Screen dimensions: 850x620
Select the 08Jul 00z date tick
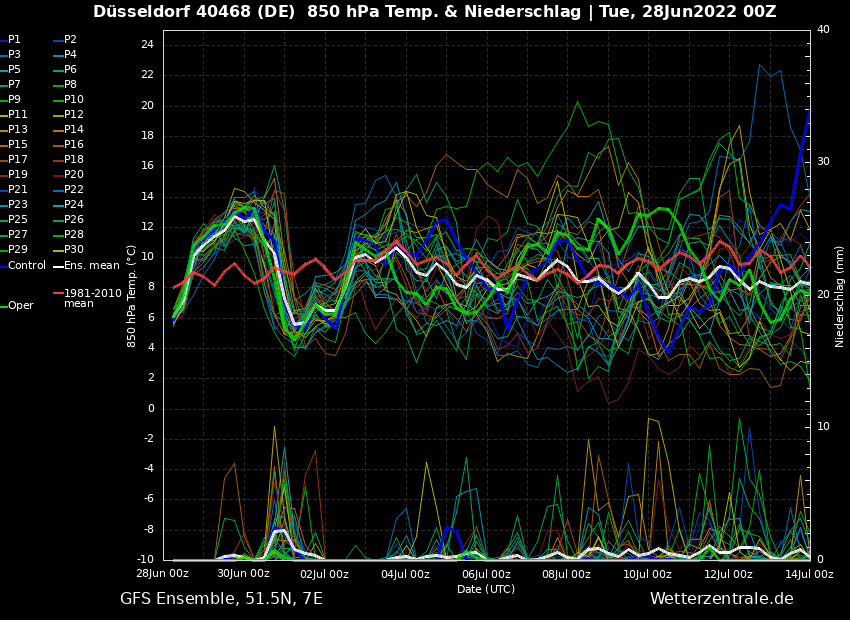tap(567, 574)
